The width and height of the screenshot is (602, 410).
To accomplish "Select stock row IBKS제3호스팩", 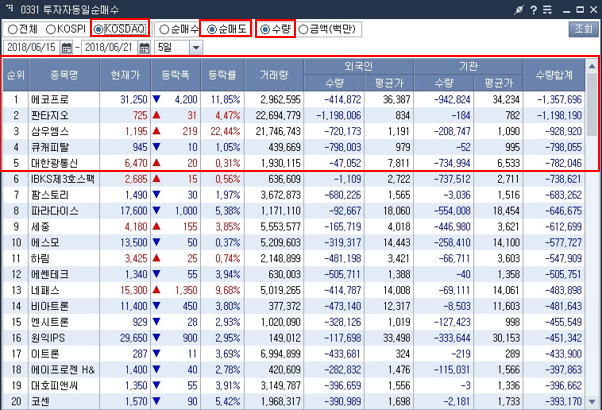I will 294,179.
